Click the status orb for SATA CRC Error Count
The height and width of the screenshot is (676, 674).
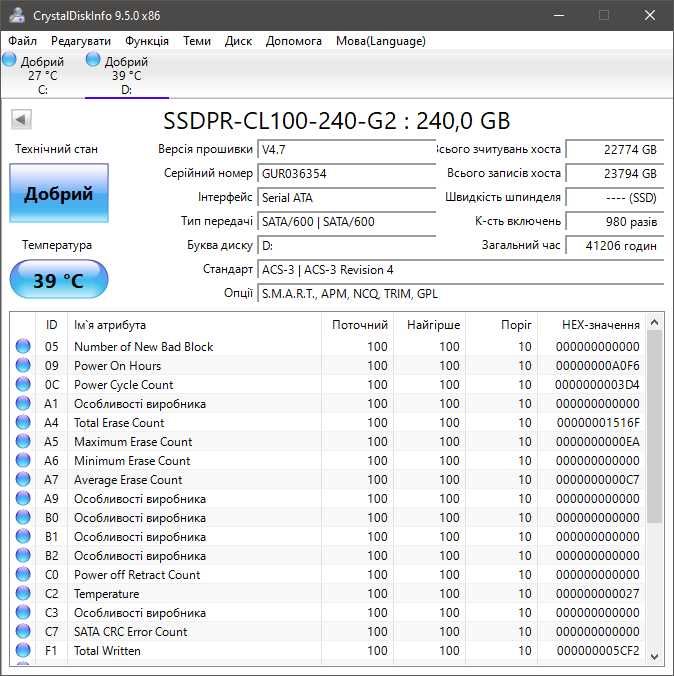pos(23,631)
